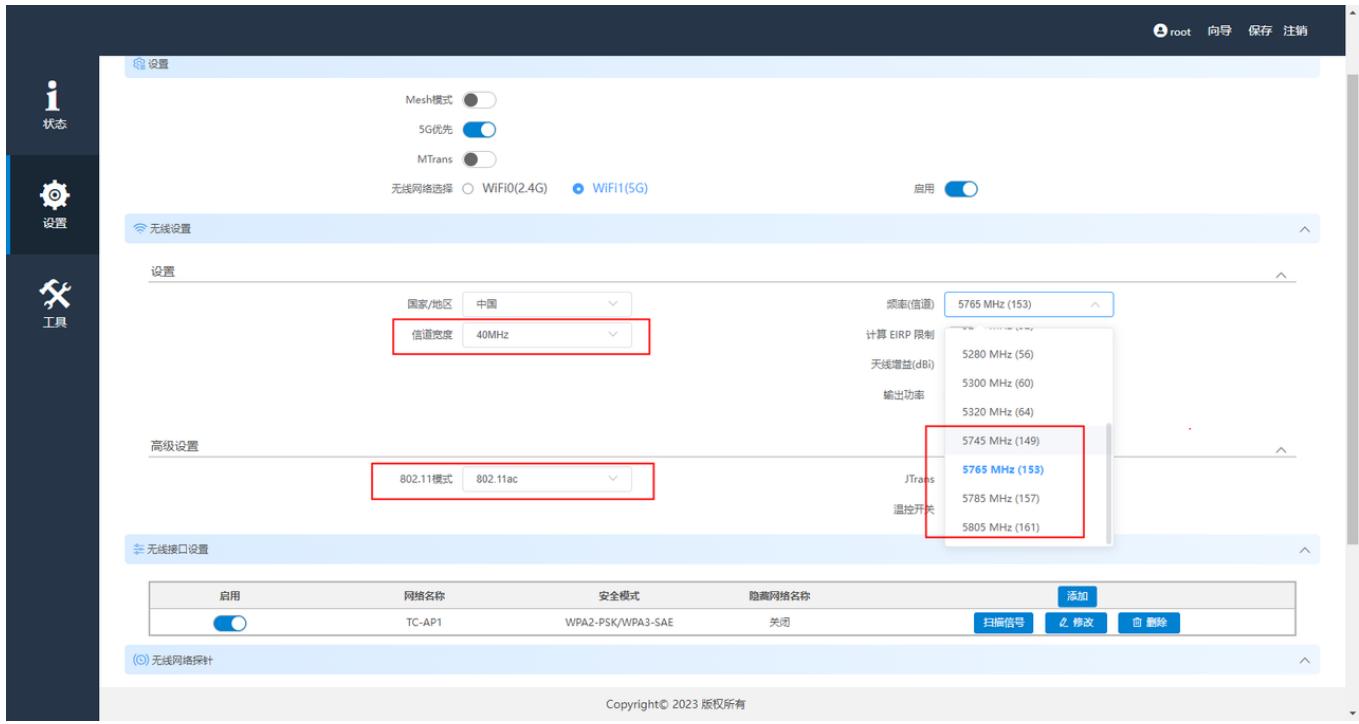Turn off the 5G优先 switch
This screenshot has width=1359, height=724.
[481, 129]
